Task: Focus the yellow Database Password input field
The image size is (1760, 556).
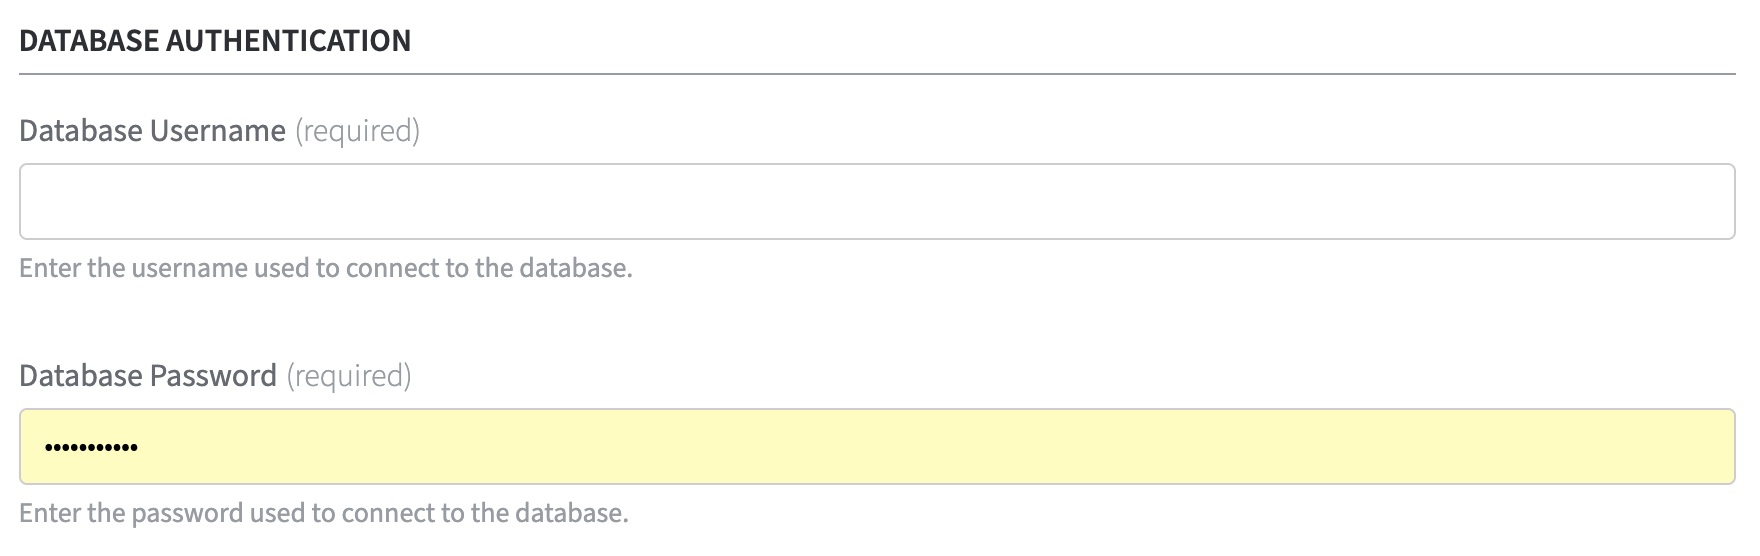Action: 876,446
